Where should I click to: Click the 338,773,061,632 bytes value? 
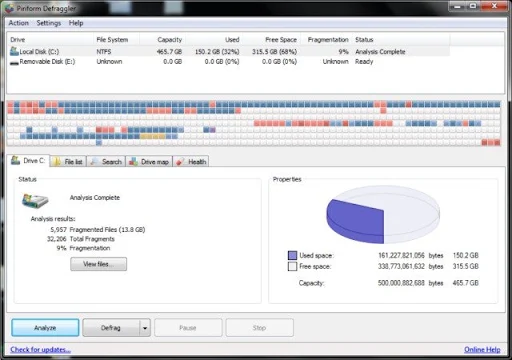coord(401,266)
